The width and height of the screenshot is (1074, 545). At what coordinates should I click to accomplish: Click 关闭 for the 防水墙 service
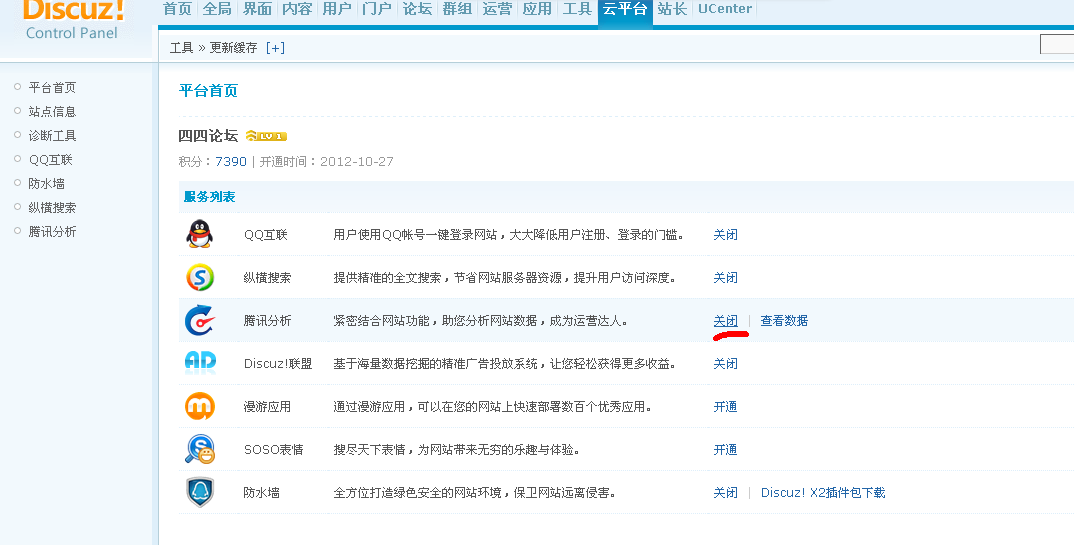click(x=725, y=492)
